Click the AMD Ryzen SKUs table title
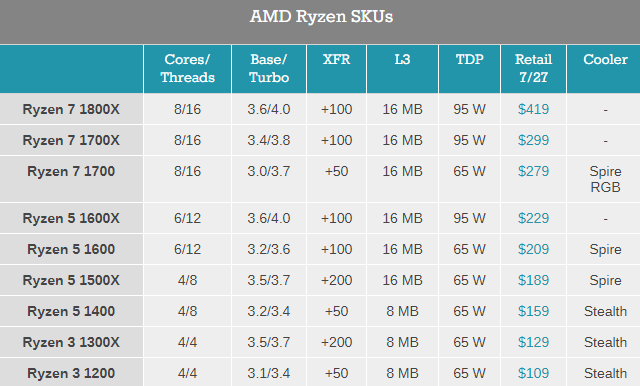 321,17
